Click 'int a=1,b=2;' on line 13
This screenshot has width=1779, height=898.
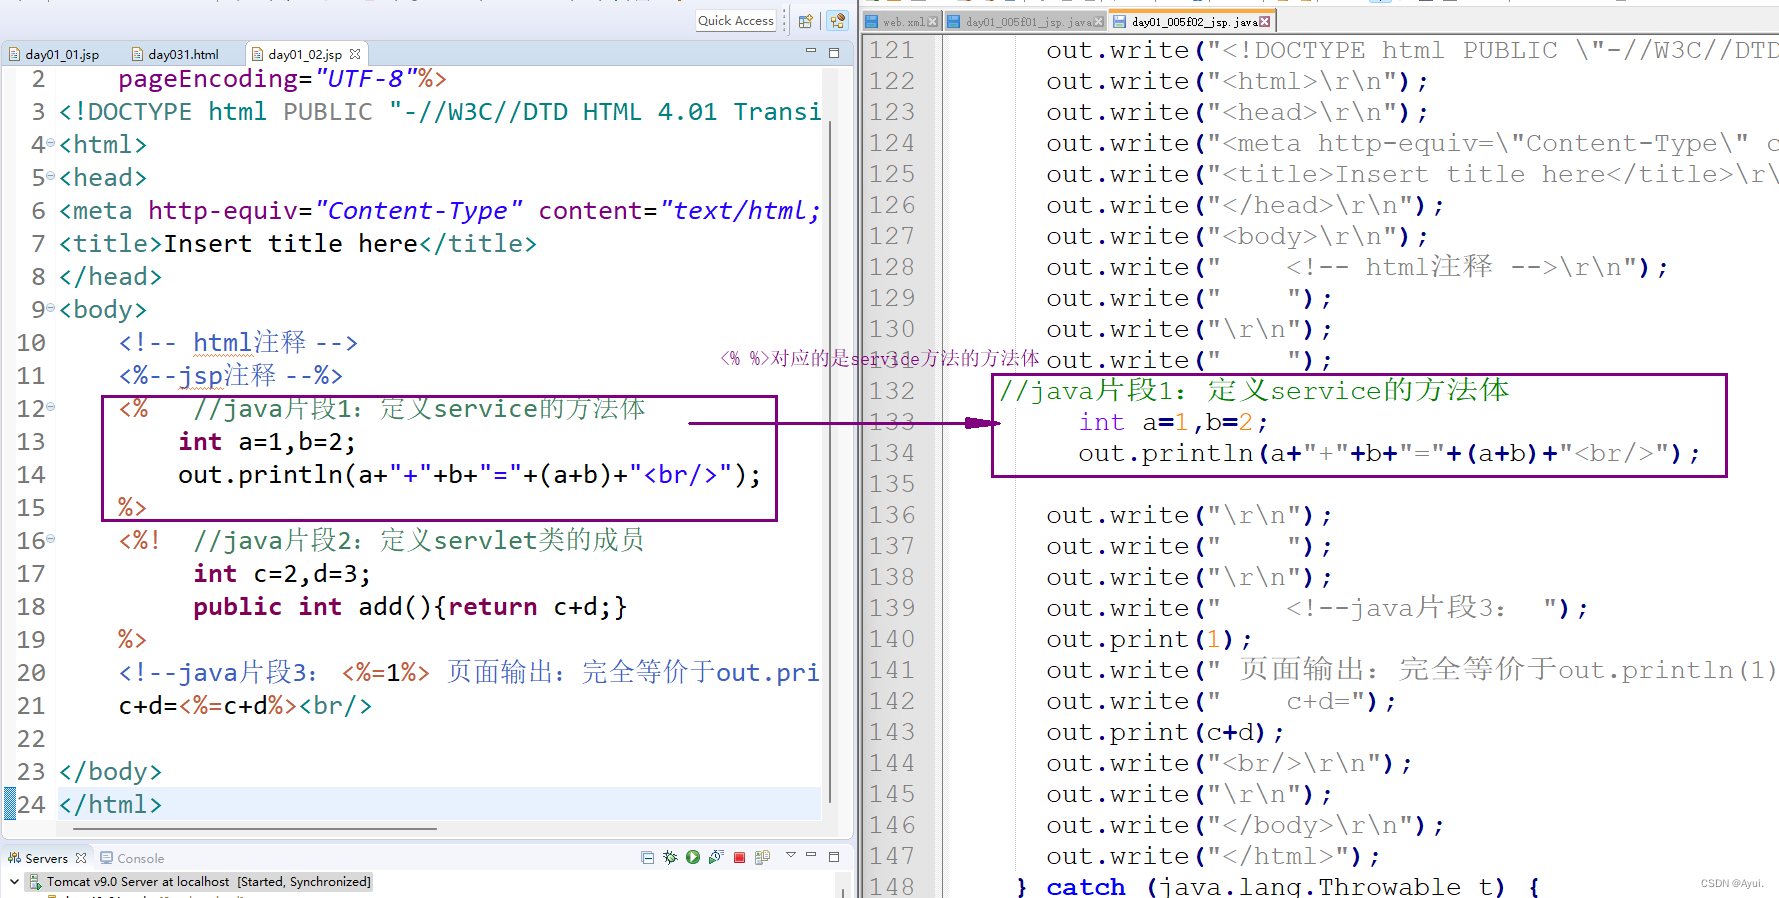pos(267,442)
